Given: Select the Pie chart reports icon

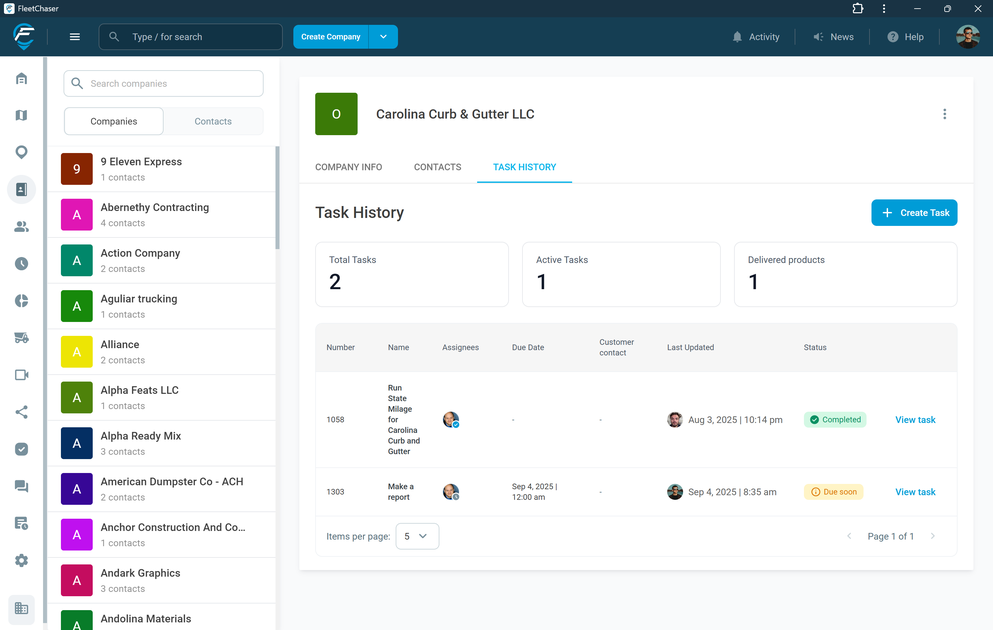Looking at the screenshot, I should tap(21, 300).
